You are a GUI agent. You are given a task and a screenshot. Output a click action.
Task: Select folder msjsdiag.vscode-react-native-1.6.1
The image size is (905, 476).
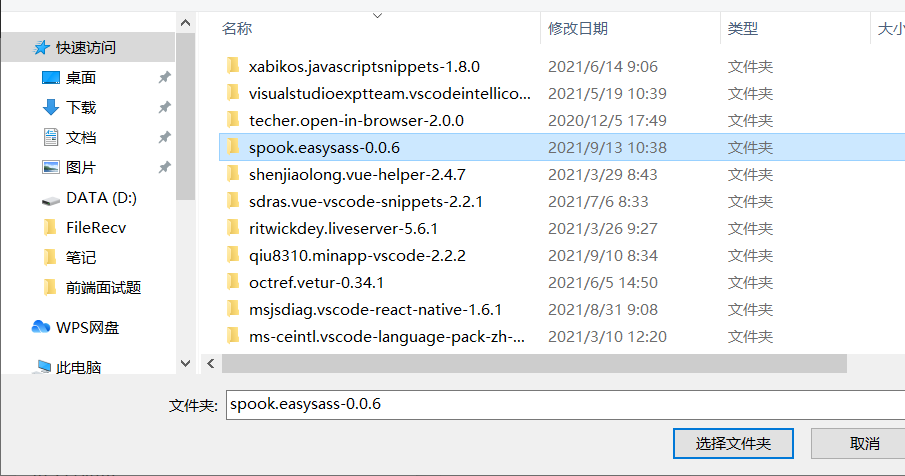click(x=375, y=310)
